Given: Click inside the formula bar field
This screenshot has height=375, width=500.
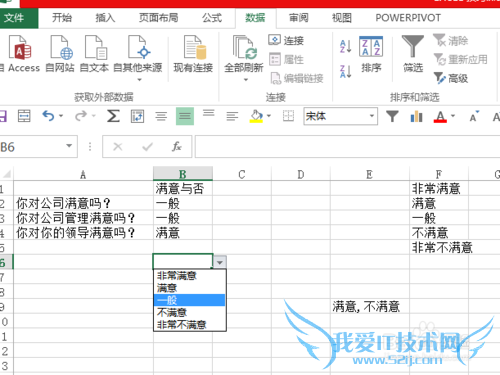Looking at the screenshot, I should [347, 146].
